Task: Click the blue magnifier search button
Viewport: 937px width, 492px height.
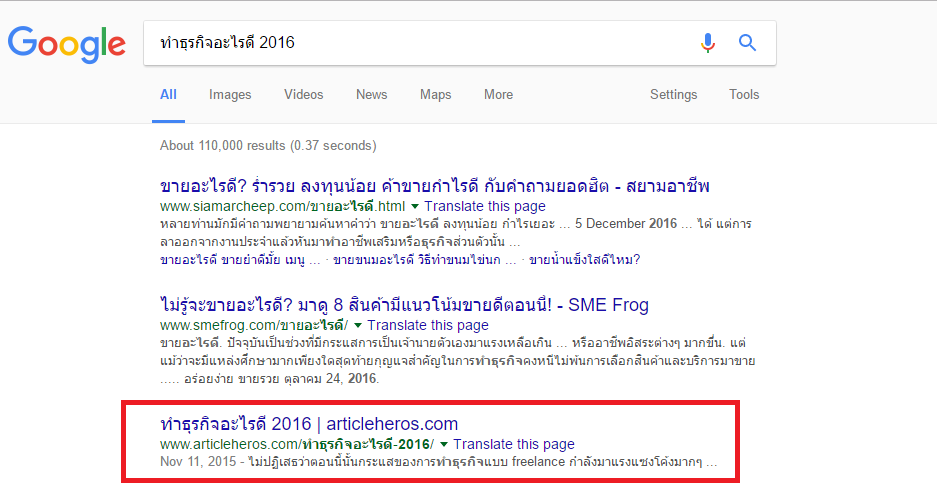Action: 747,43
